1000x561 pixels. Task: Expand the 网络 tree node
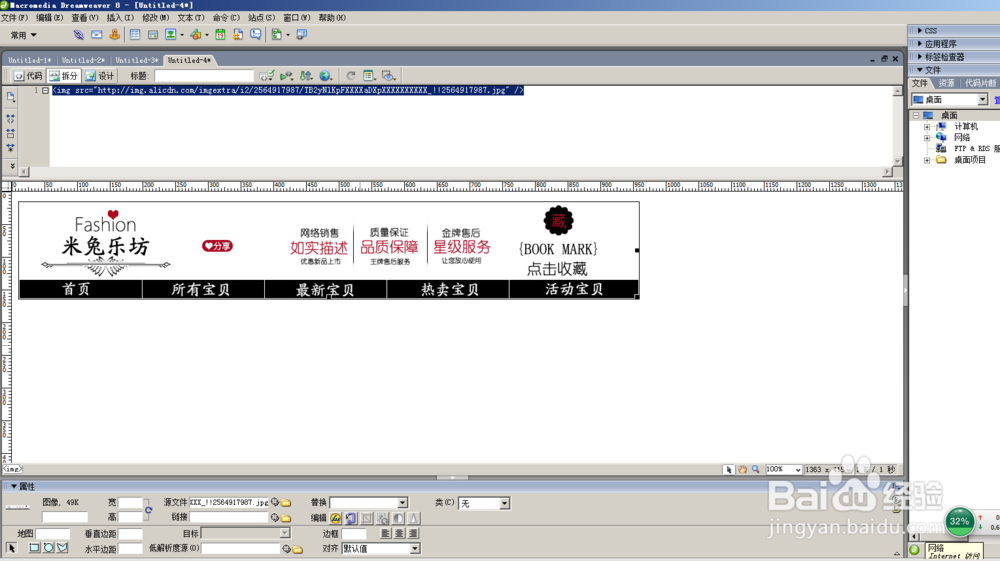(x=927, y=138)
